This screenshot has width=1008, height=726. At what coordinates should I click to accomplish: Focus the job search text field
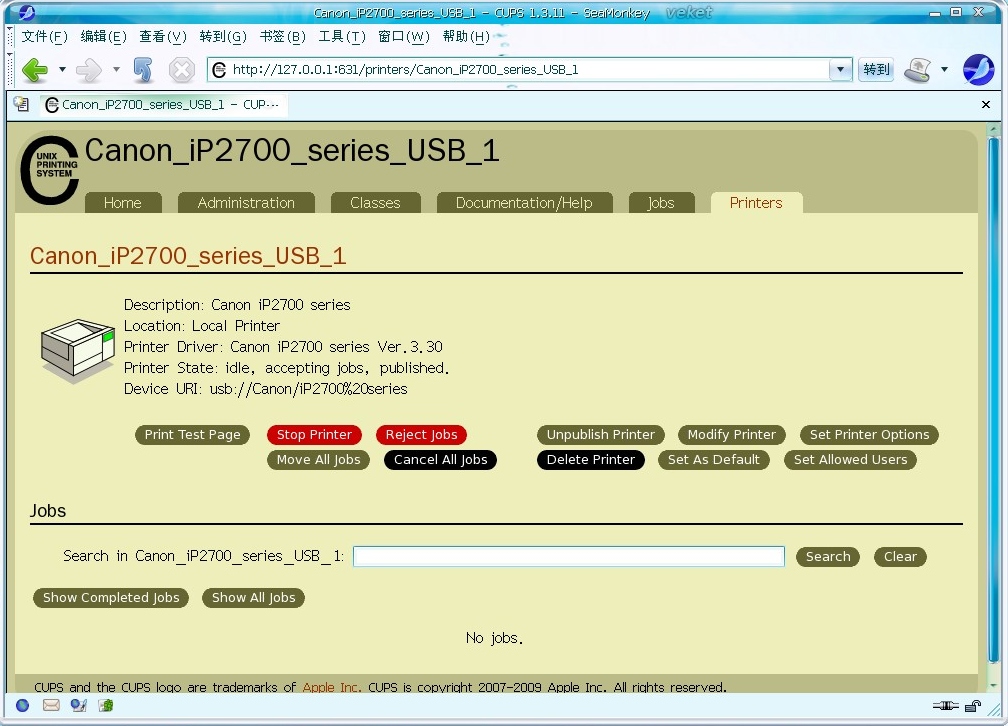pos(569,556)
